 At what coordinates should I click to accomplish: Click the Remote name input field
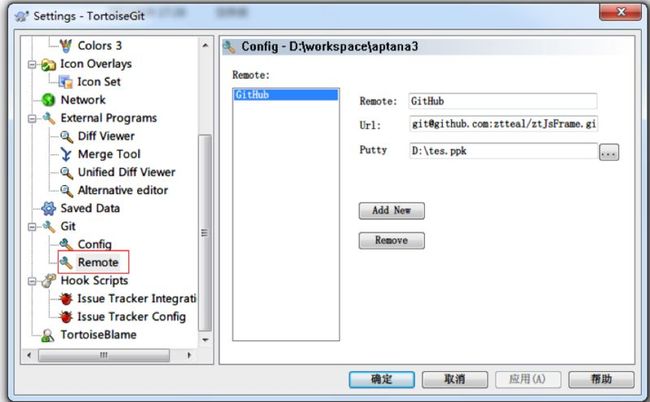point(502,101)
